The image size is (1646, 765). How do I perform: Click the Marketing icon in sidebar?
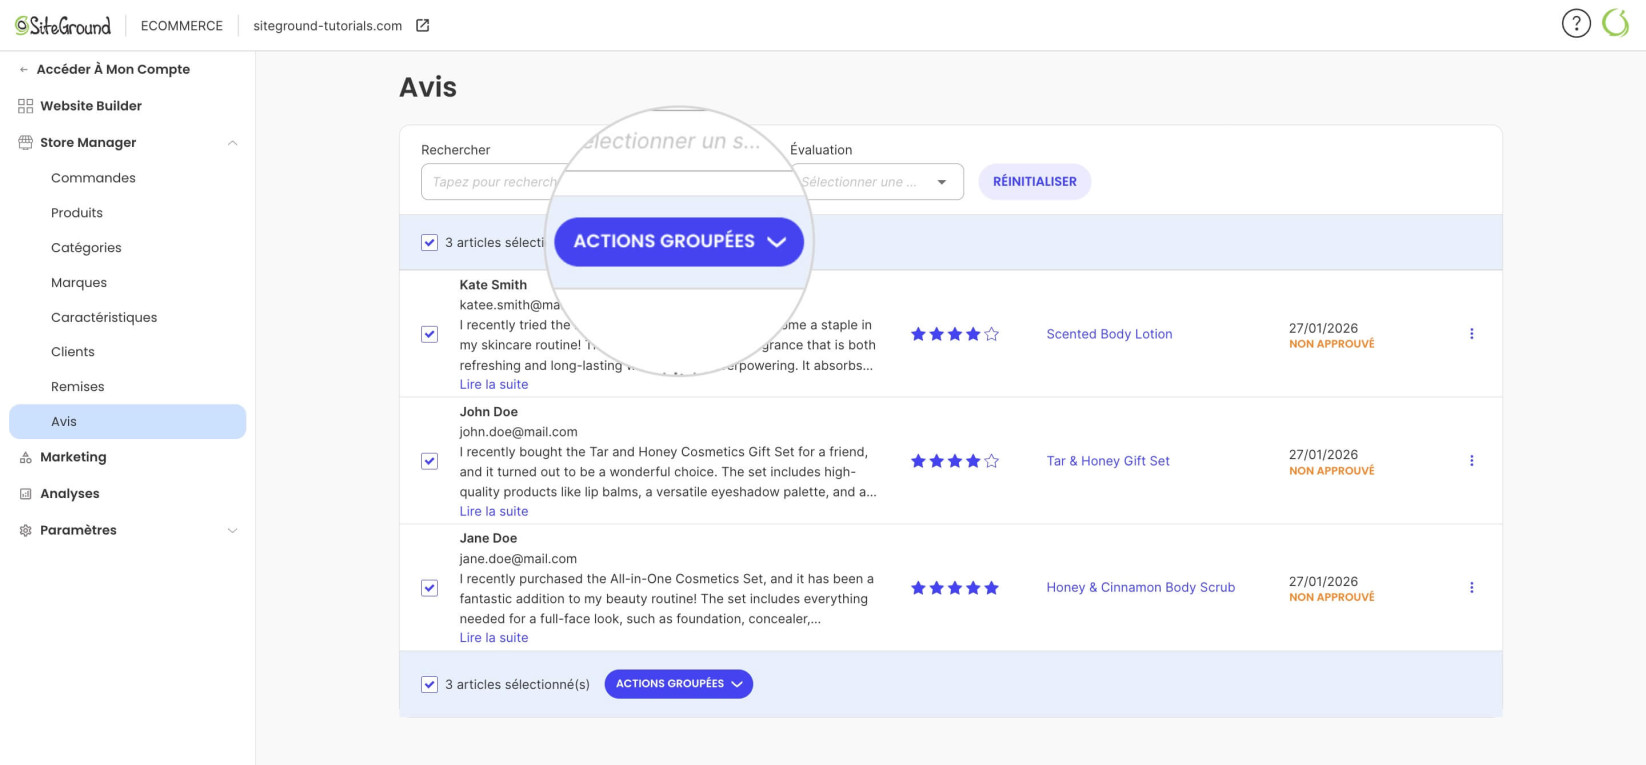pos(26,458)
